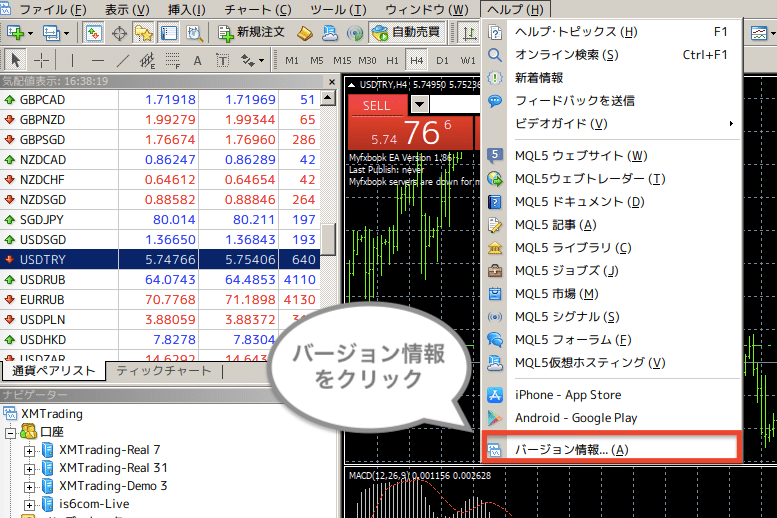Toggle the Navigator star-folder icon
The width and height of the screenshot is (777, 518).
143,33
